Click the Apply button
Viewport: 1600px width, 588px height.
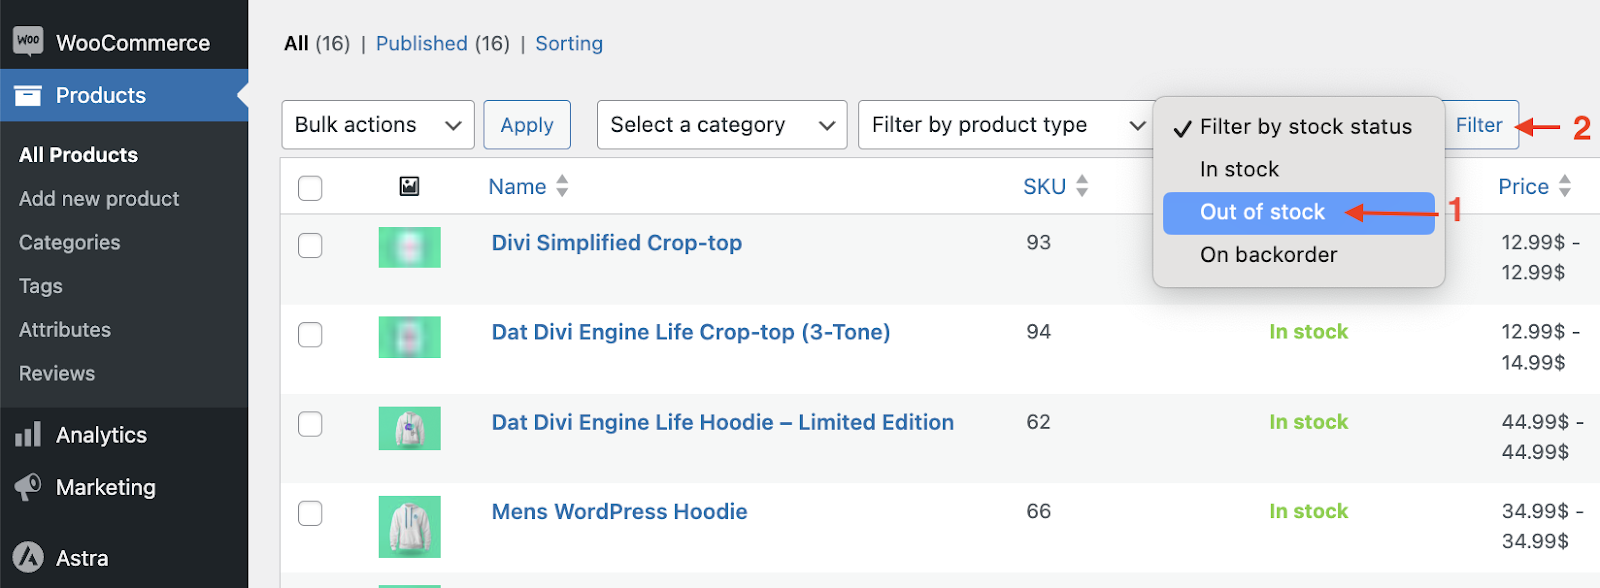coord(527,125)
